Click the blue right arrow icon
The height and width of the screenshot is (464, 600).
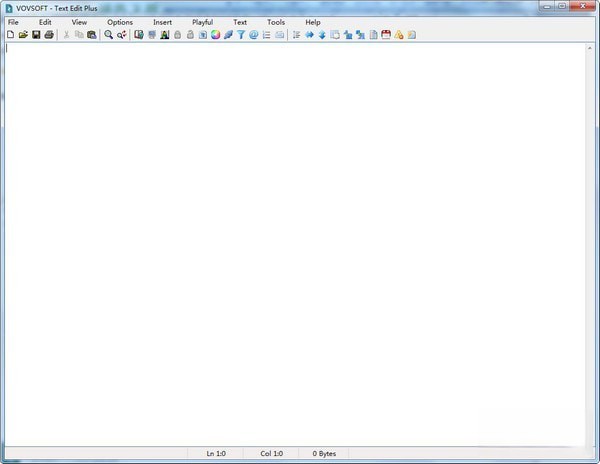point(309,35)
